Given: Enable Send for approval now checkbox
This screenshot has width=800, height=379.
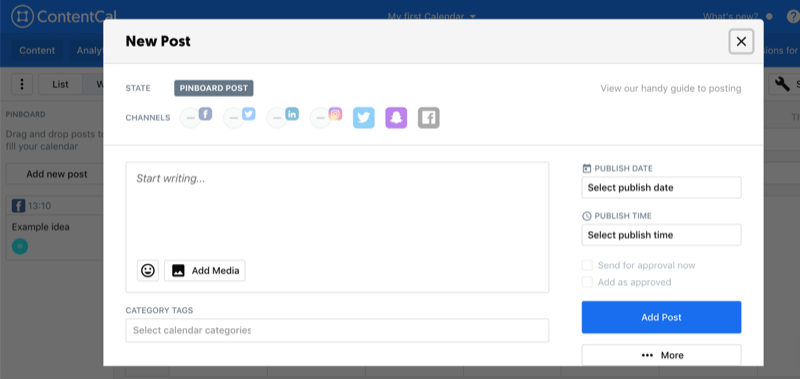Looking at the screenshot, I should click(x=588, y=265).
